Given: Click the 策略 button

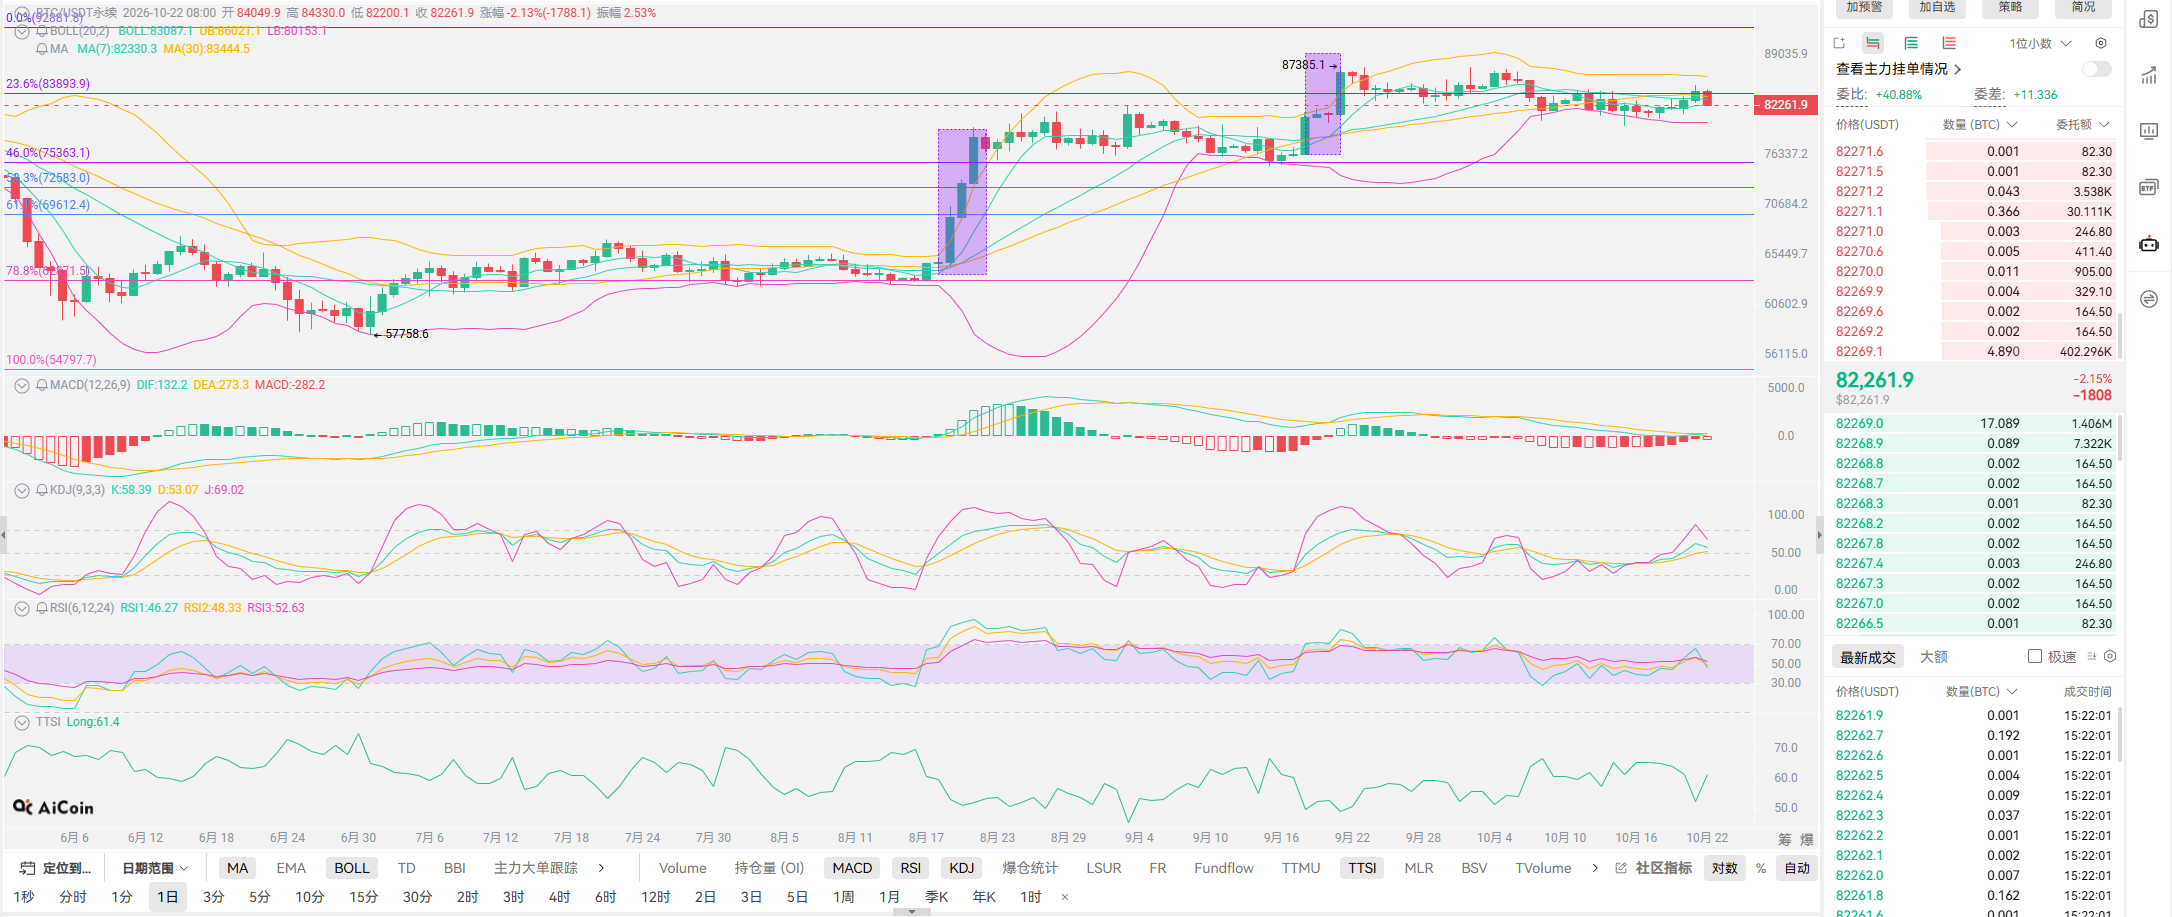Looking at the screenshot, I should (x=2011, y=8).
